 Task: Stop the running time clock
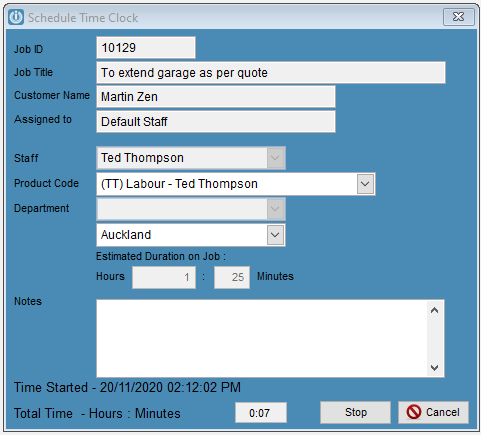[355, 412]
